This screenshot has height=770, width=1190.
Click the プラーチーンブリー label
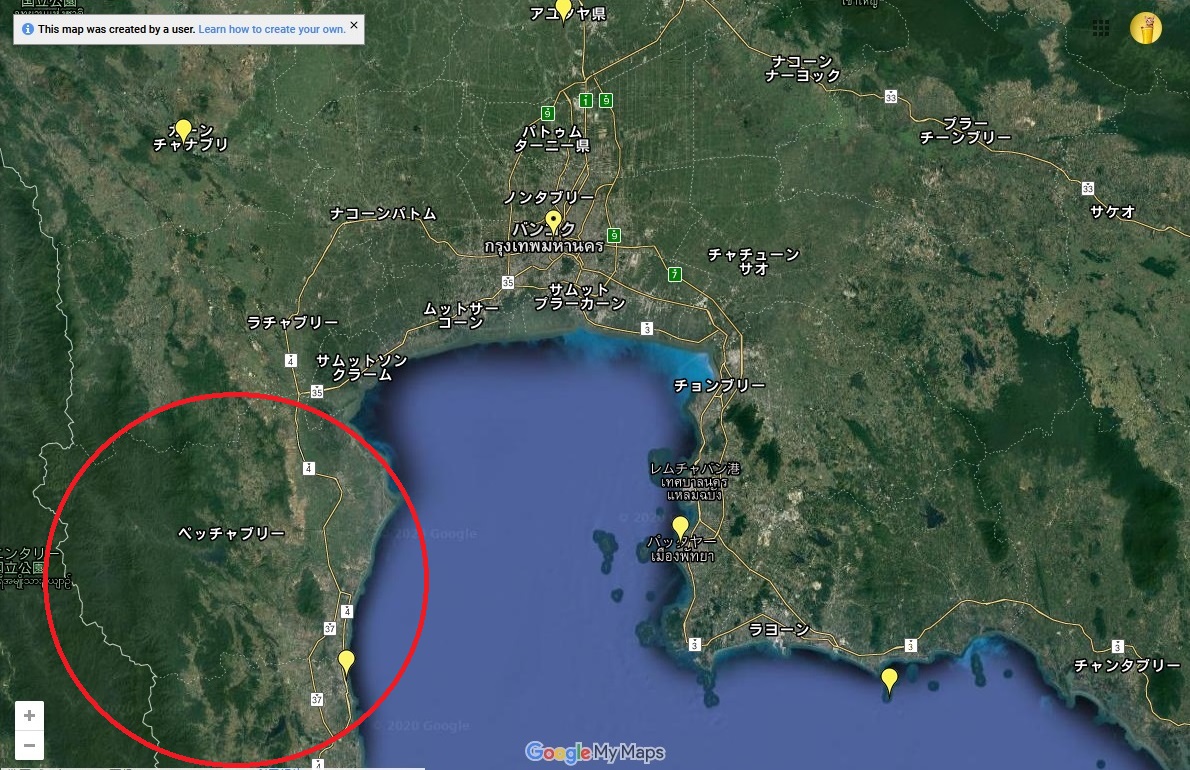[965, 130]
